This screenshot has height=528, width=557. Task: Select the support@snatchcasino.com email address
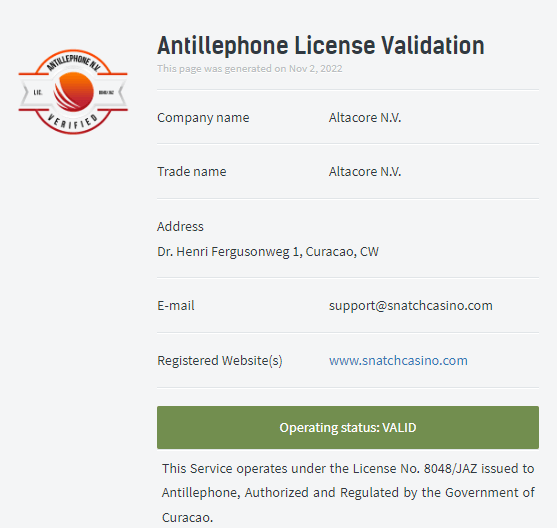[411, 306]
